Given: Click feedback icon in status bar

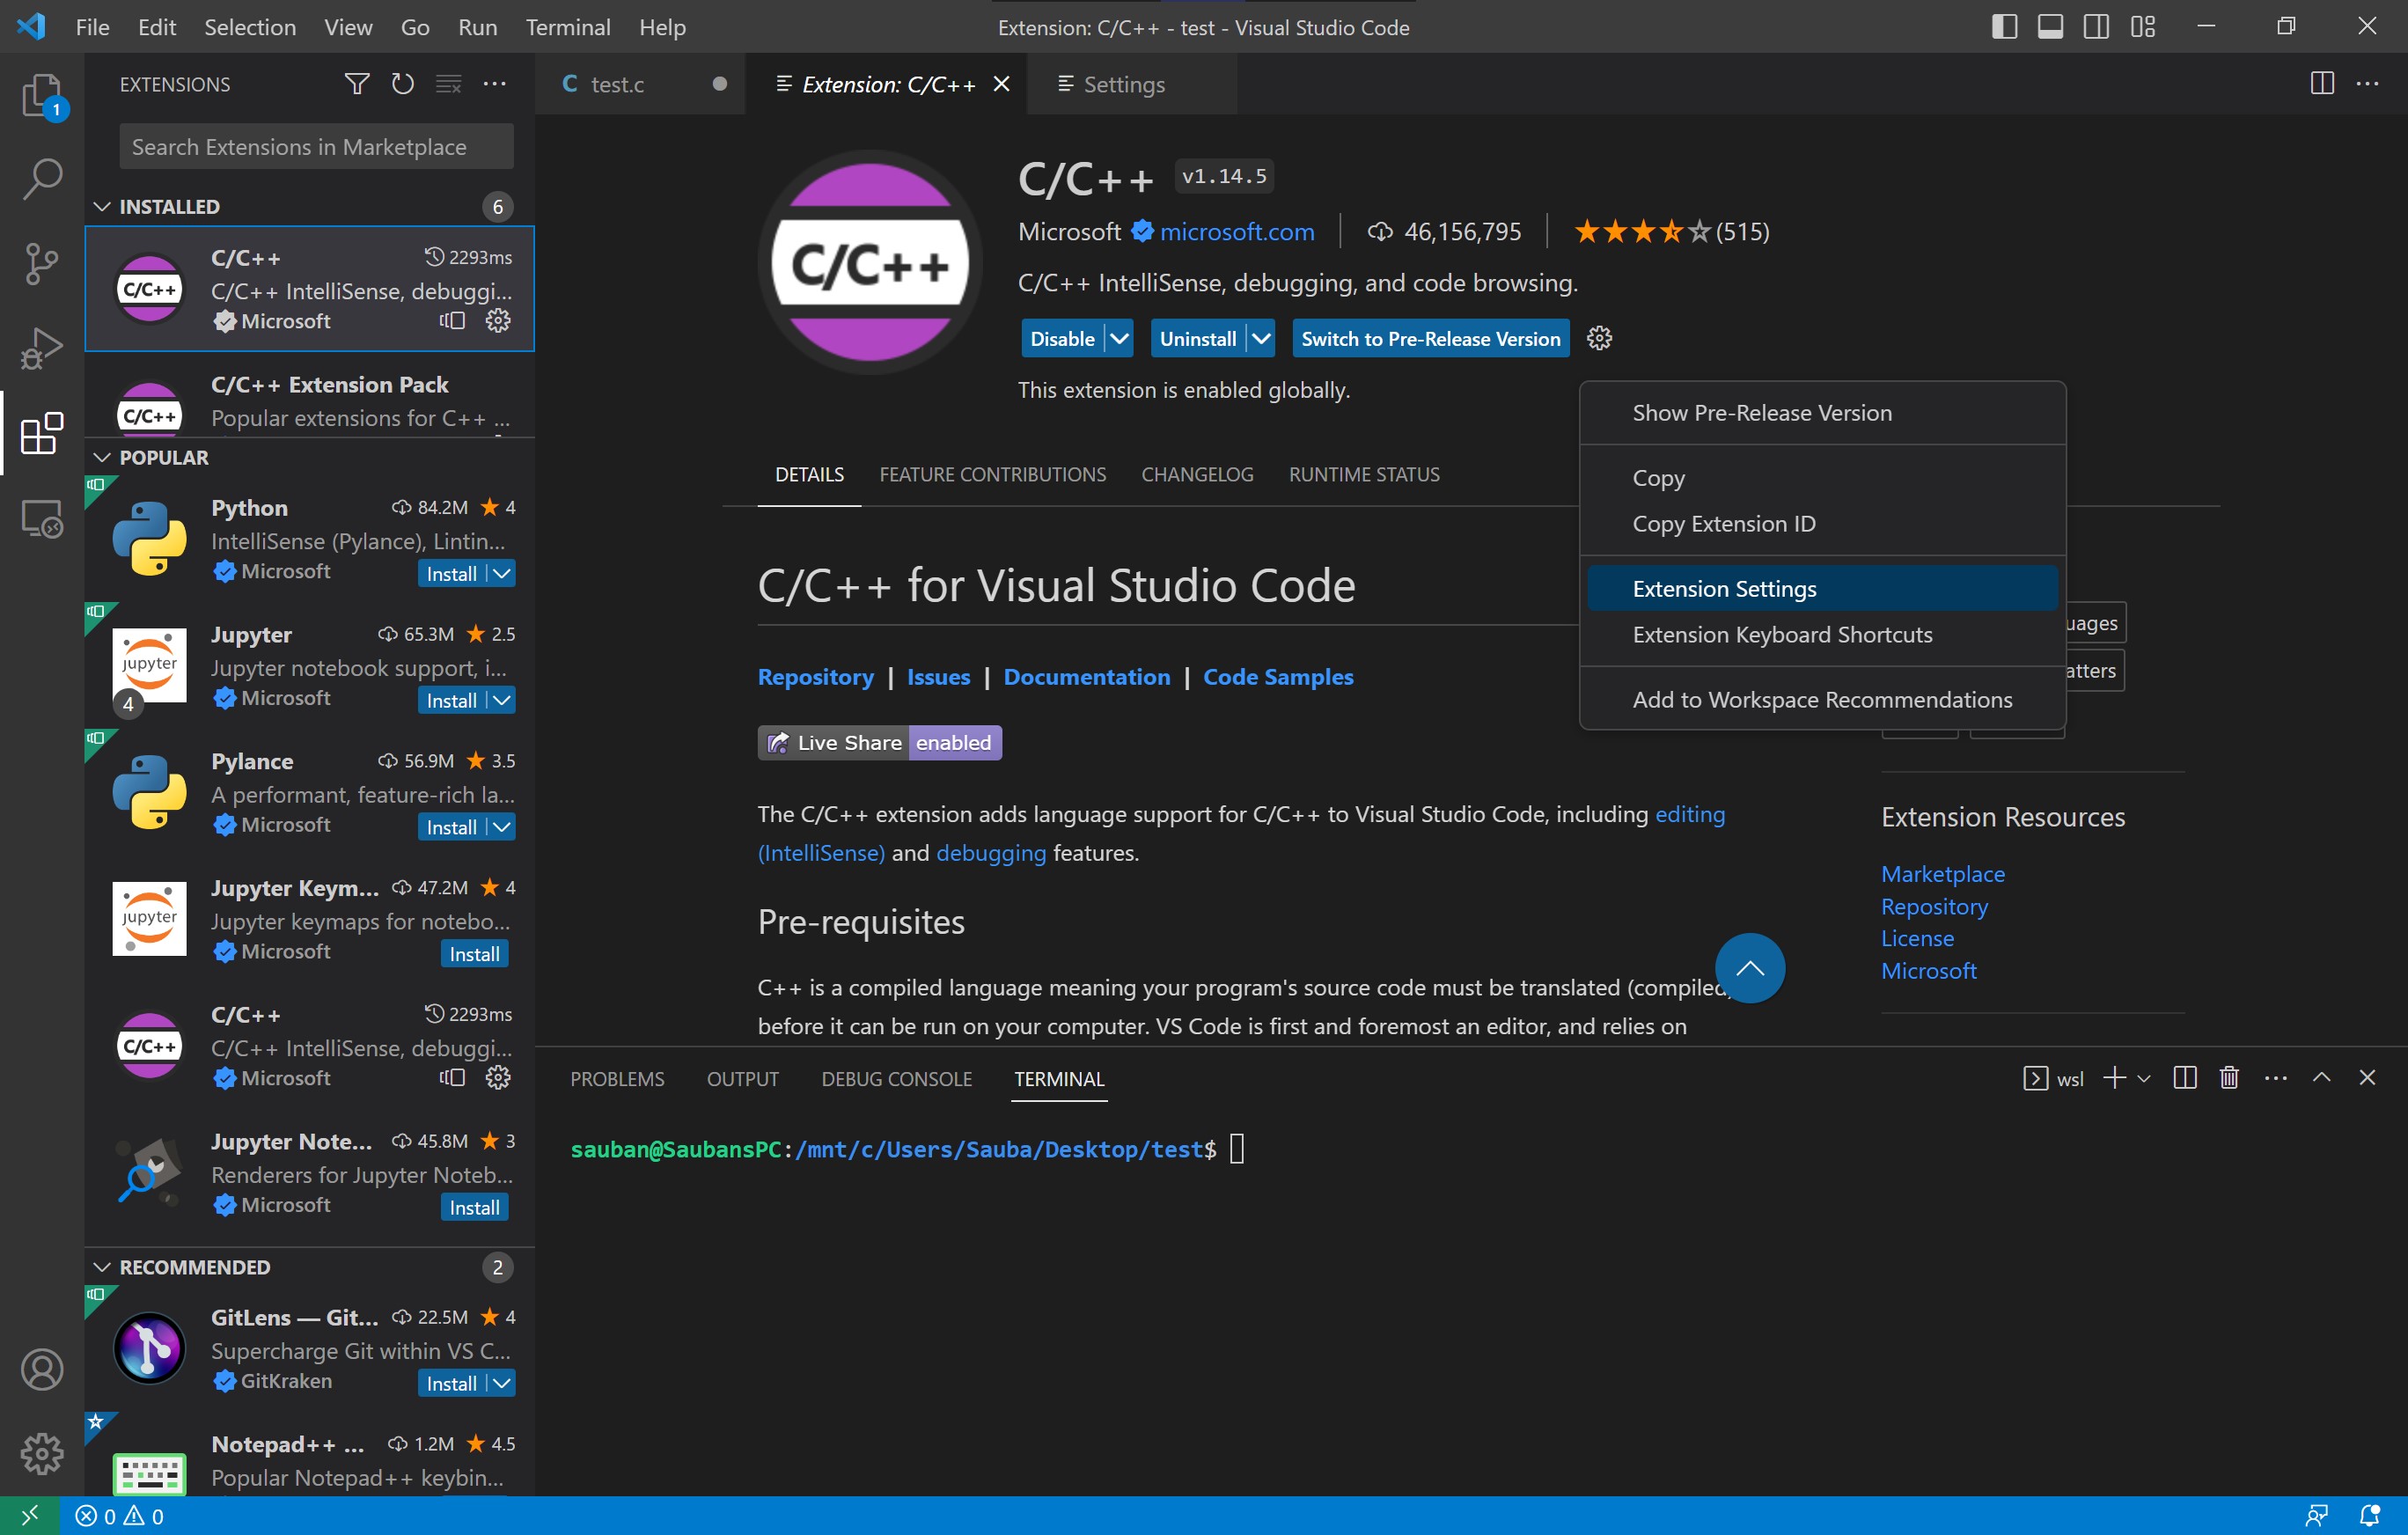Looking at the screenshot, I should (x=2316, y=1515).
